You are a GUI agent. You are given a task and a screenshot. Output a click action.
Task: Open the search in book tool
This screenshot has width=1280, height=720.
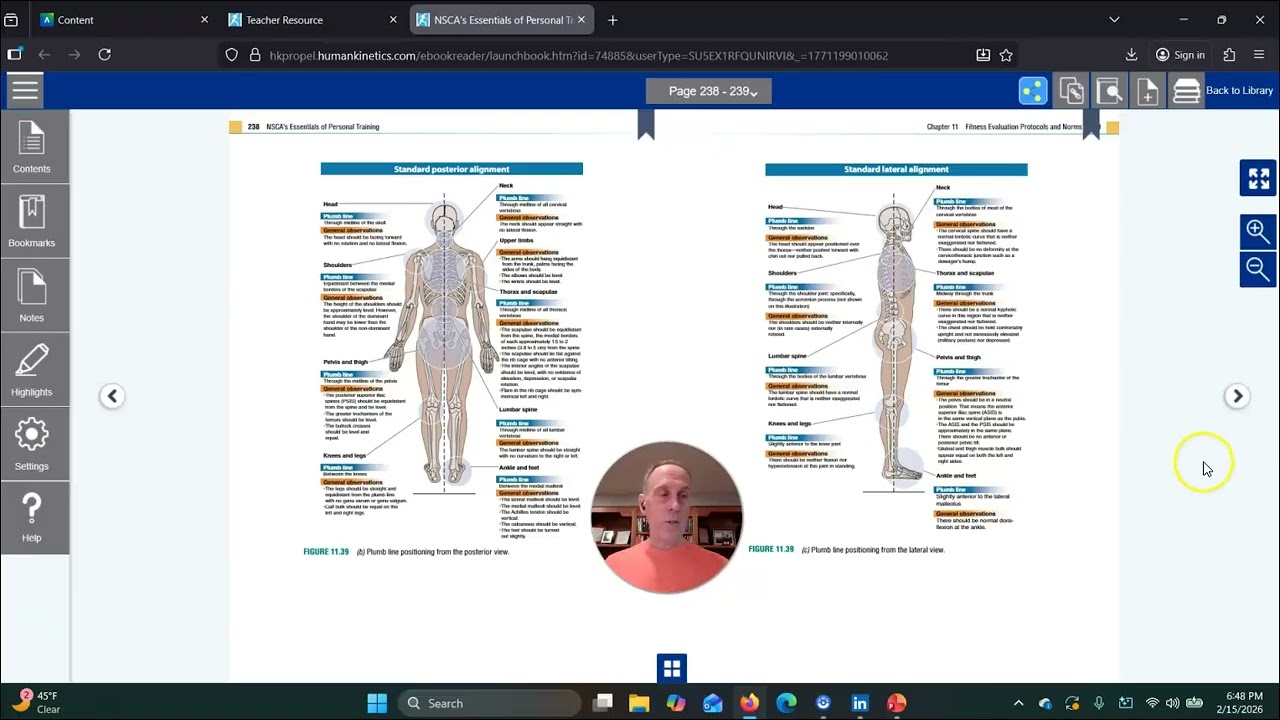point(1109,91)
